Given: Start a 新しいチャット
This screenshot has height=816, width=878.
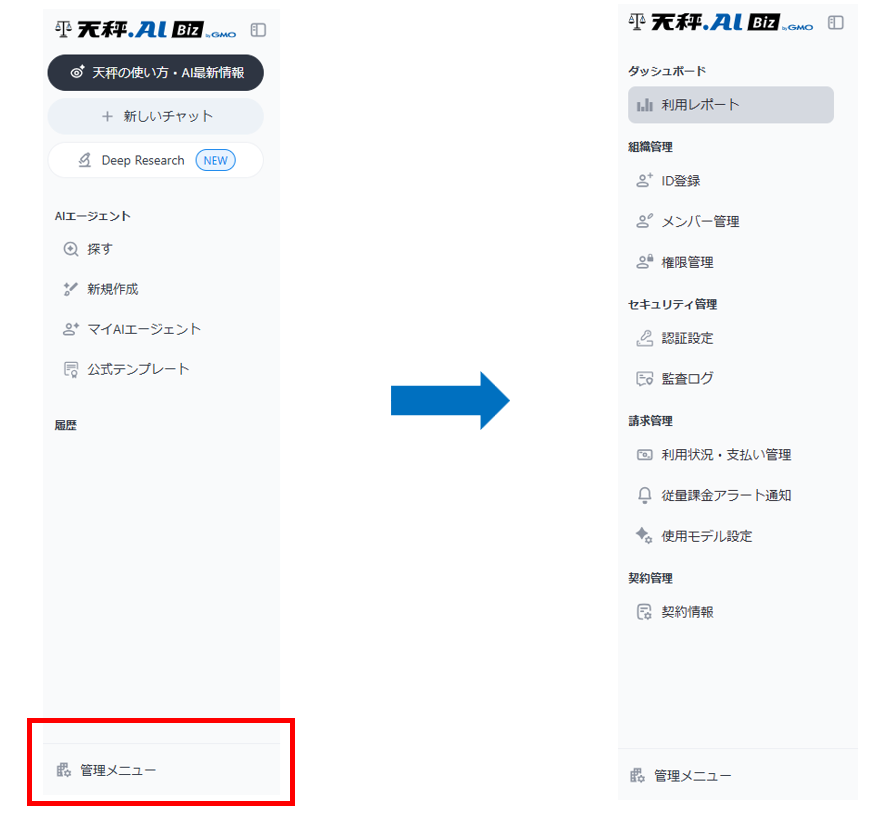Looking at the screenshot, I should point(156,116).
